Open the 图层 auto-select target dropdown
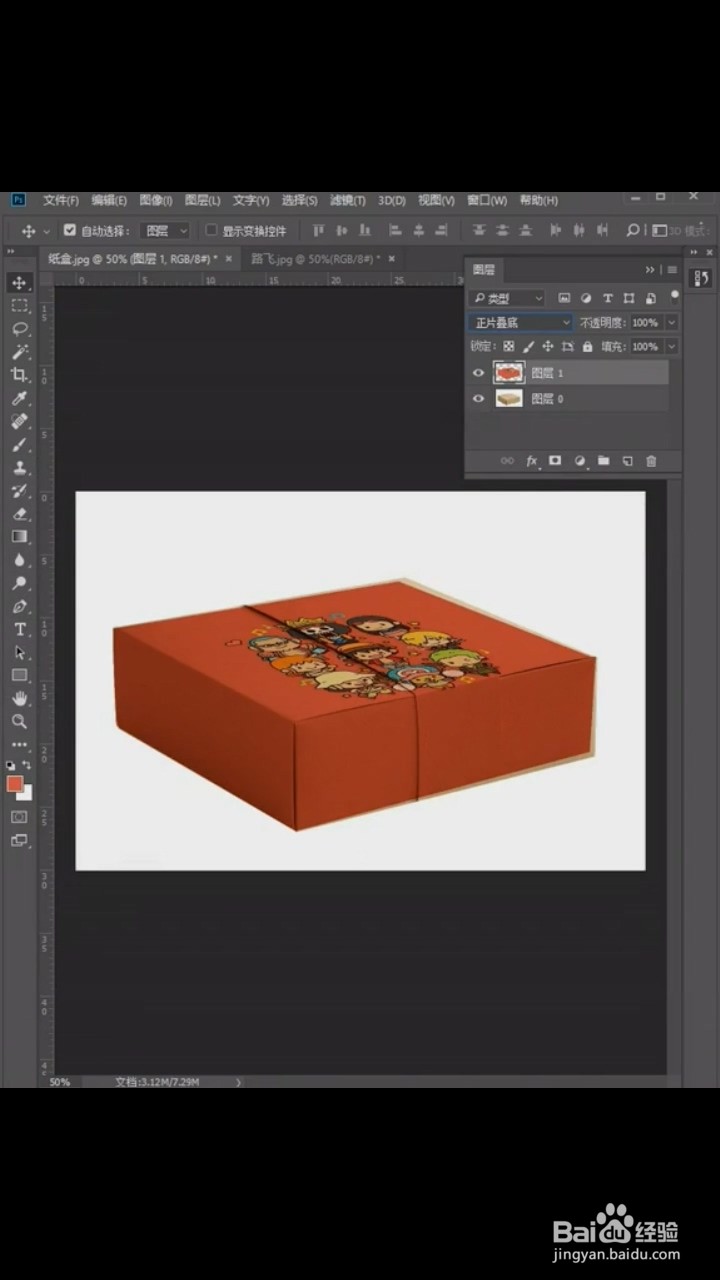 click(x=165, y=230)
